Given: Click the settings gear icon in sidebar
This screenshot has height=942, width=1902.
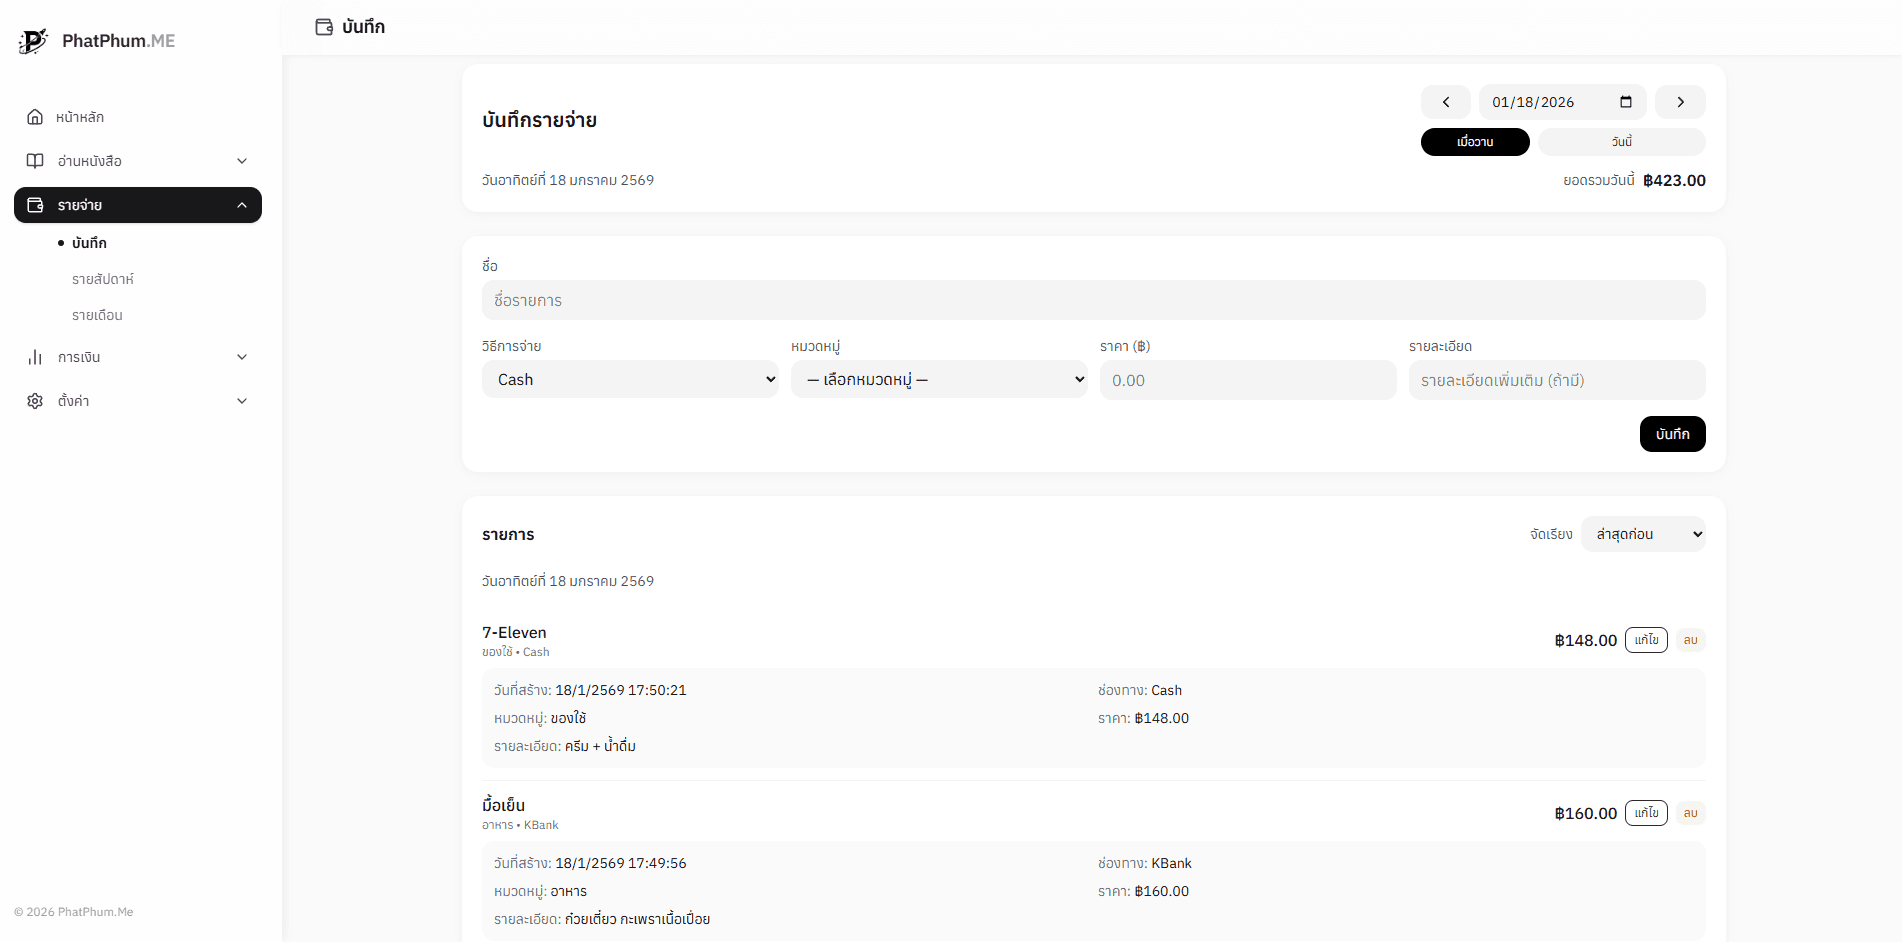Looking at the screenshot, I should tap(35, 401).
